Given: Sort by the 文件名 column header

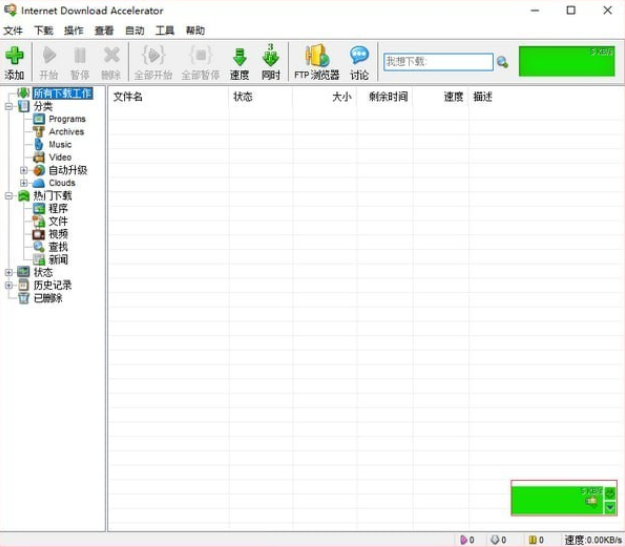Looking at the screenshot, I should [x=128, y=97].
